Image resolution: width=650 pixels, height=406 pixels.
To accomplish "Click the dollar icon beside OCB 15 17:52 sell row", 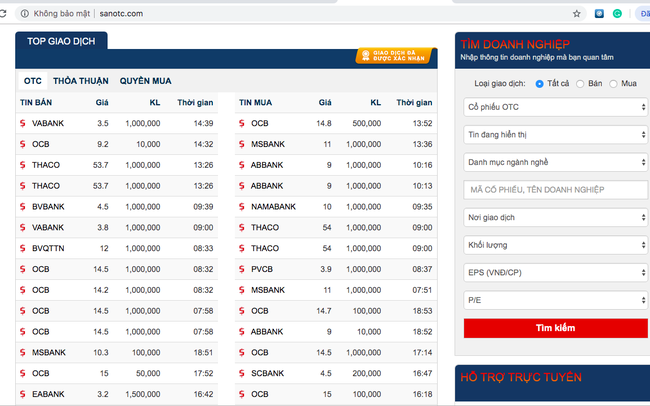I will (x=22, y=373).
